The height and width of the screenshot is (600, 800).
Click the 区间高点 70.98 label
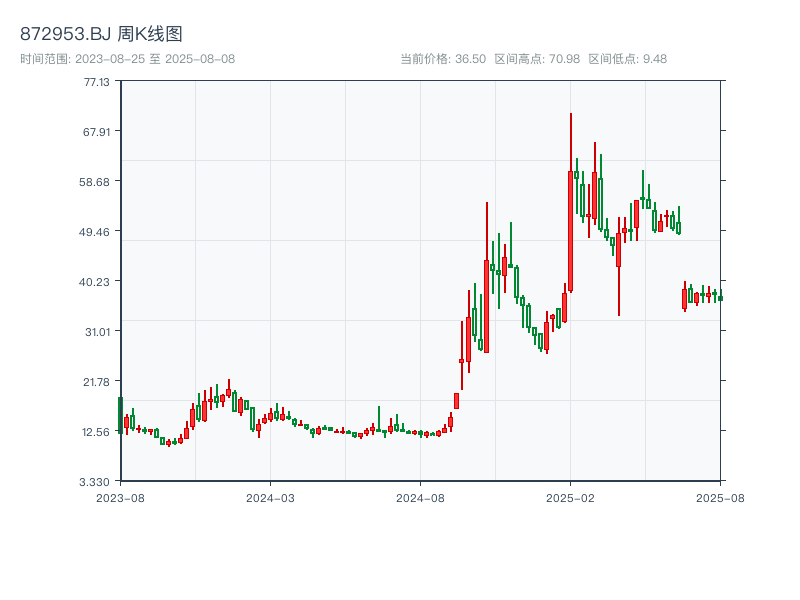(539, 57)
